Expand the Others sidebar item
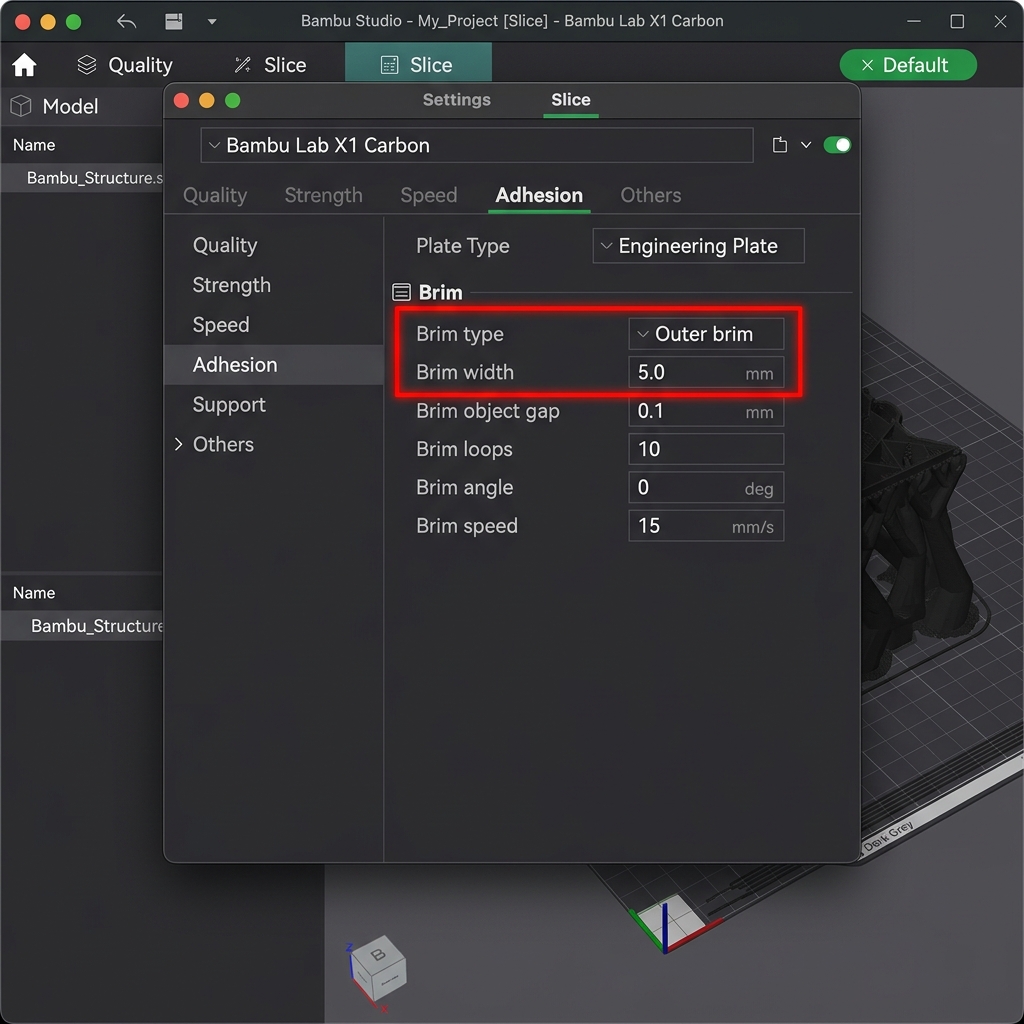 [x=215, y=444]
